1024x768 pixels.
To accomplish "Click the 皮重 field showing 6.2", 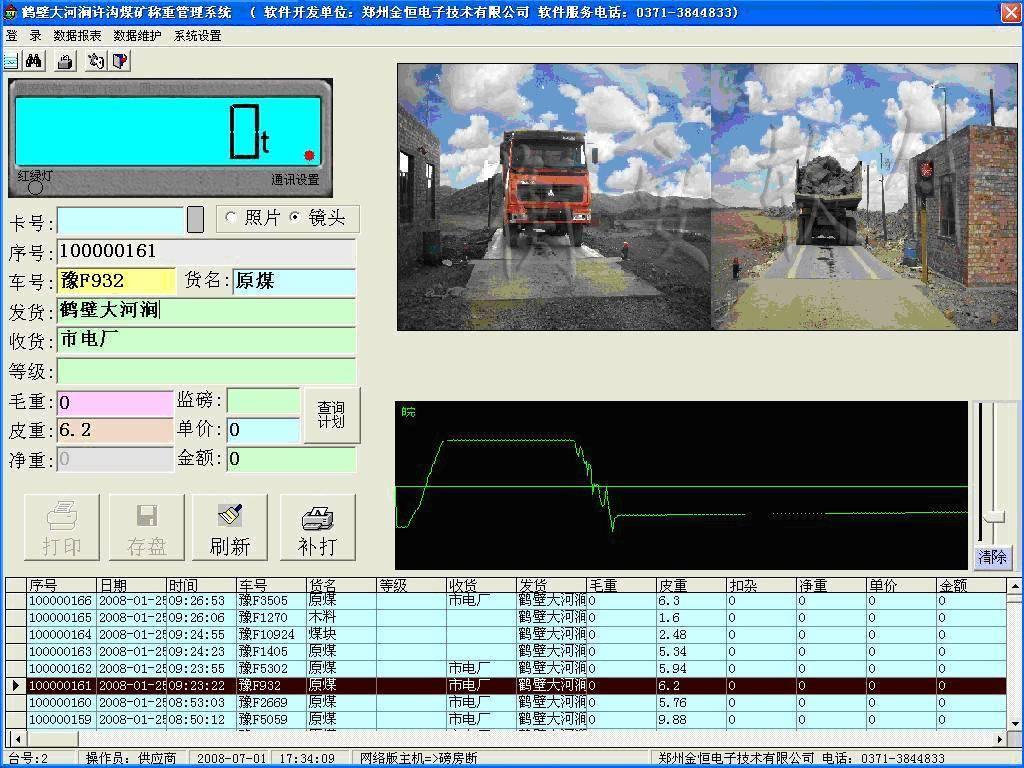I will pos(115,430).
